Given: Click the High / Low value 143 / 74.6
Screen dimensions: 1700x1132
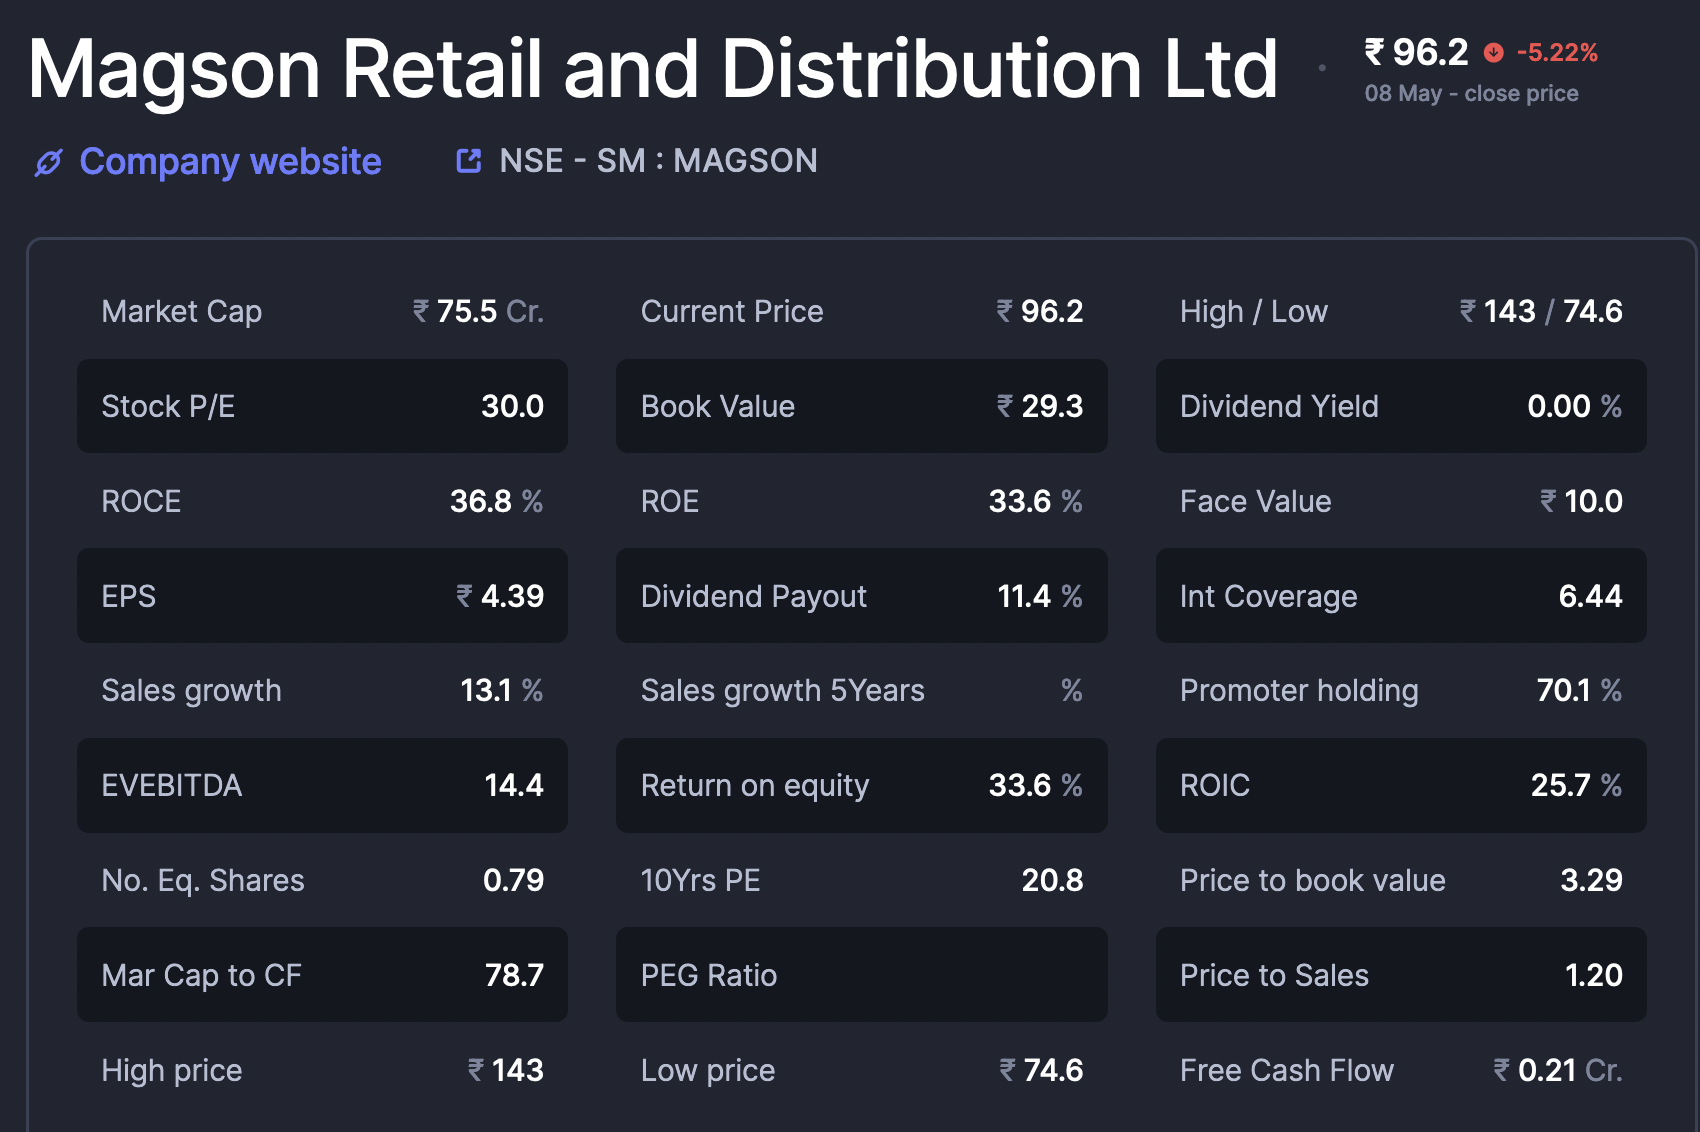Looking at the screenshot, I should point(1540,312).
